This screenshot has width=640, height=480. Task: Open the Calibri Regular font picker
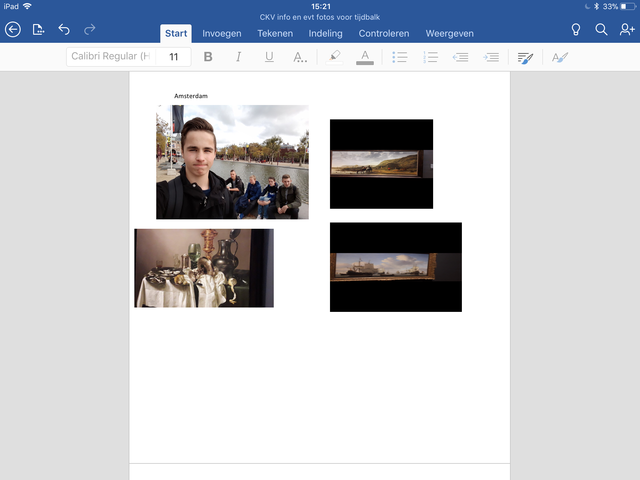(111, 56)
